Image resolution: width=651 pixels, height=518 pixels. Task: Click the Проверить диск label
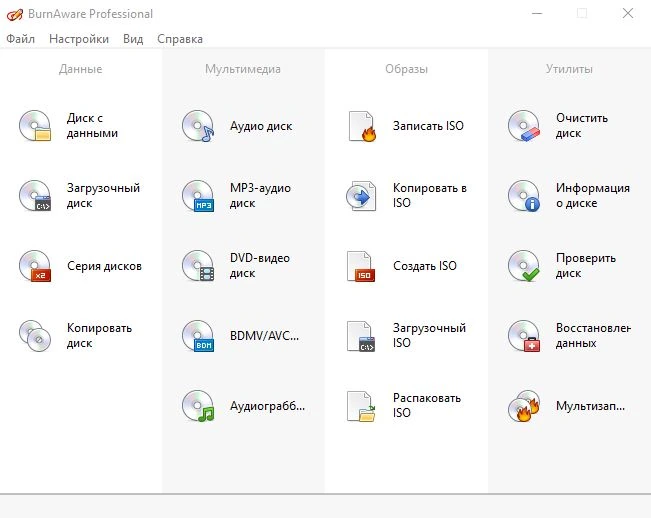pyautogui.click(x=586, y=266)
